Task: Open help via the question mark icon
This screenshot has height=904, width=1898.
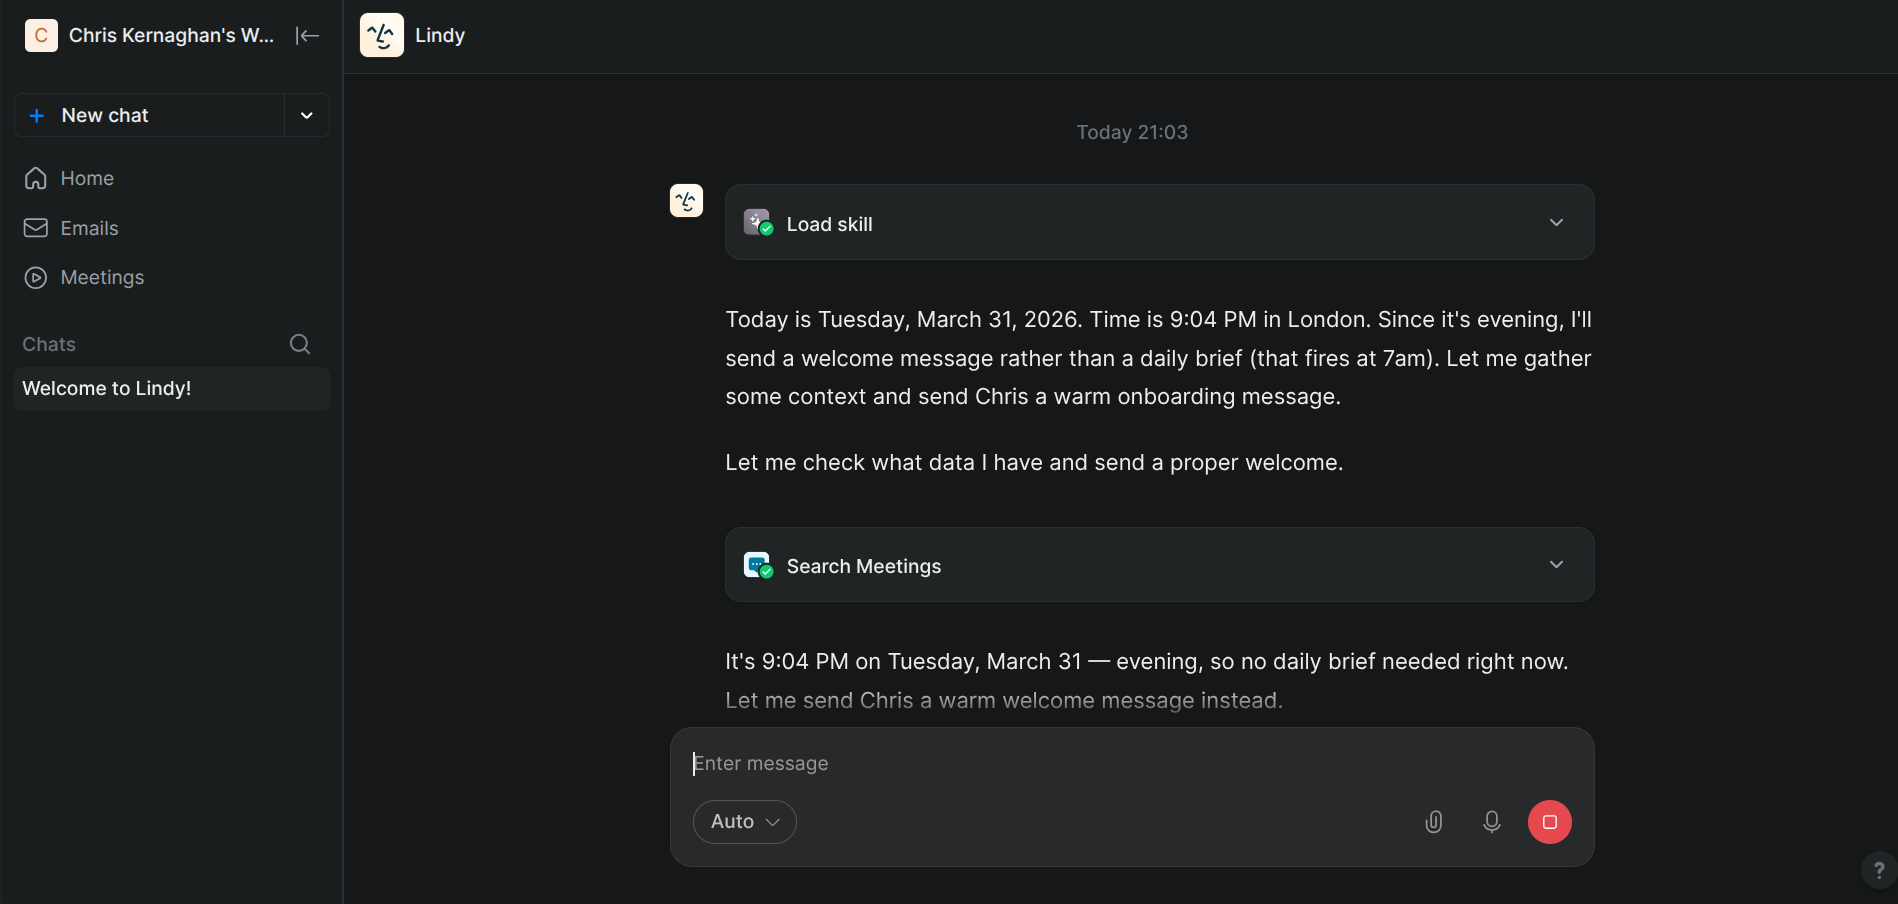Action: point(1878,870)
